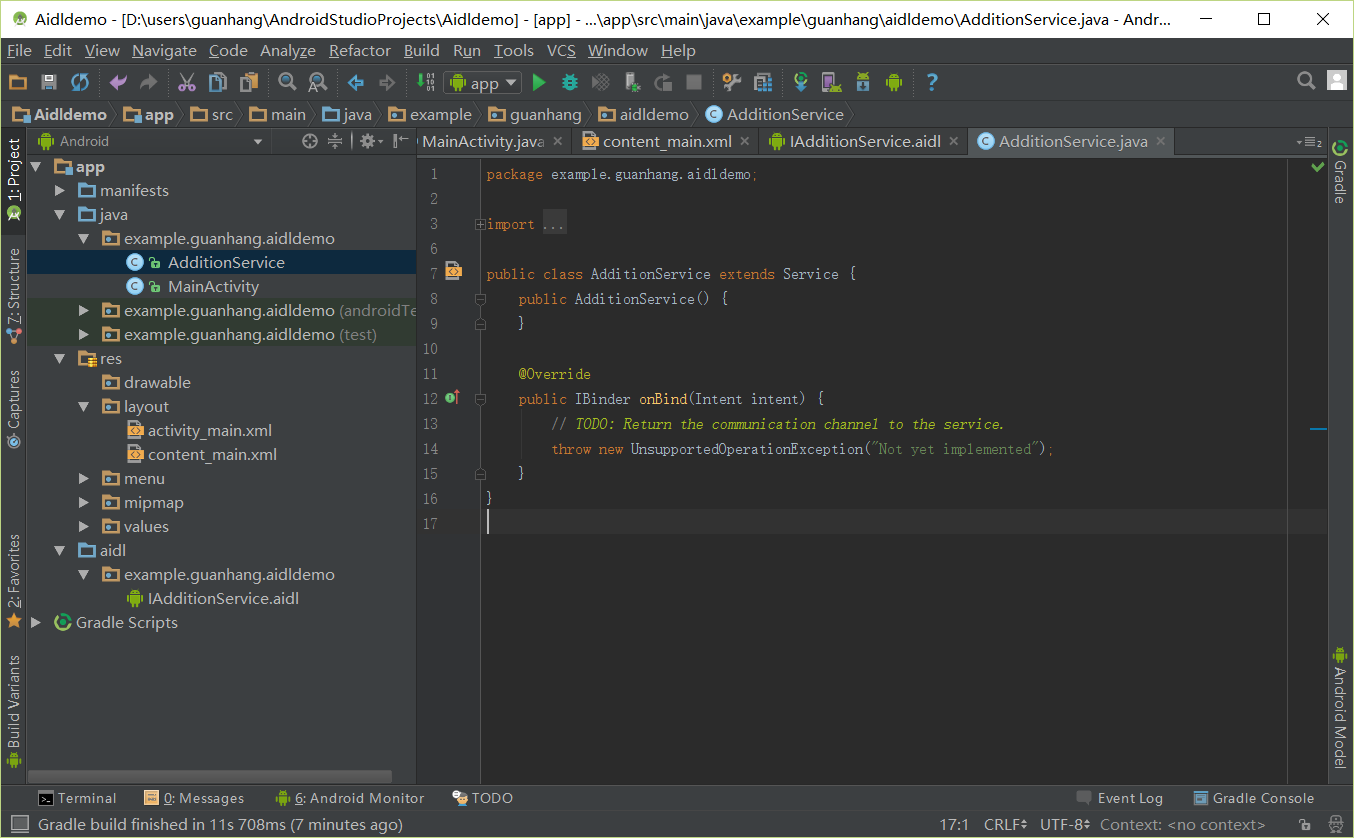Open the TODO tool window

pos(482,798)
